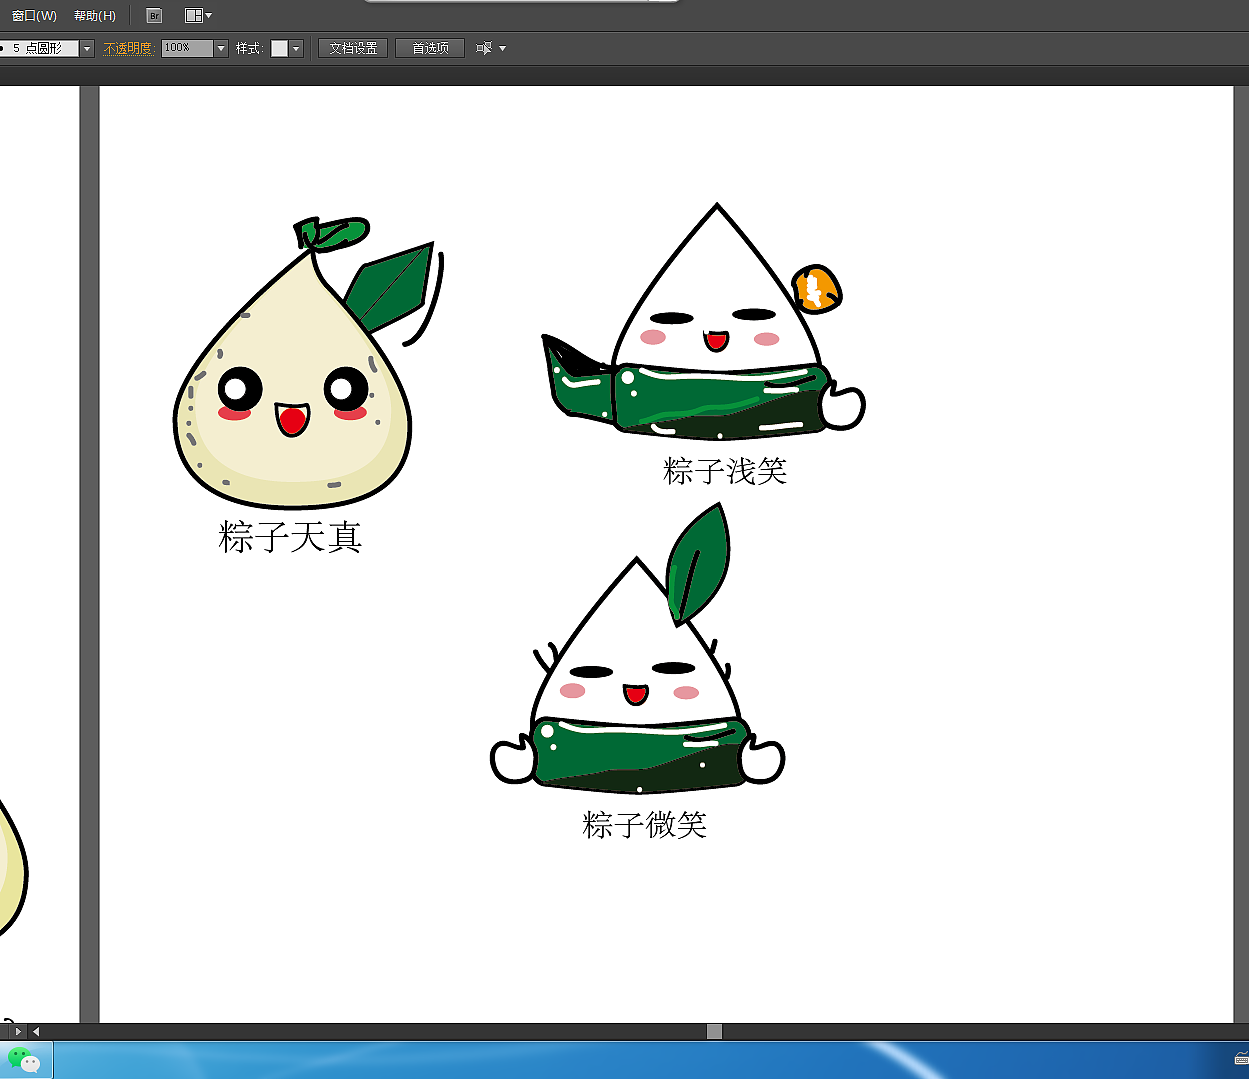Click the 不透明度 opacity link
The height and width of the screenshot is (1079, 1249).
click(x=129, y=48)
